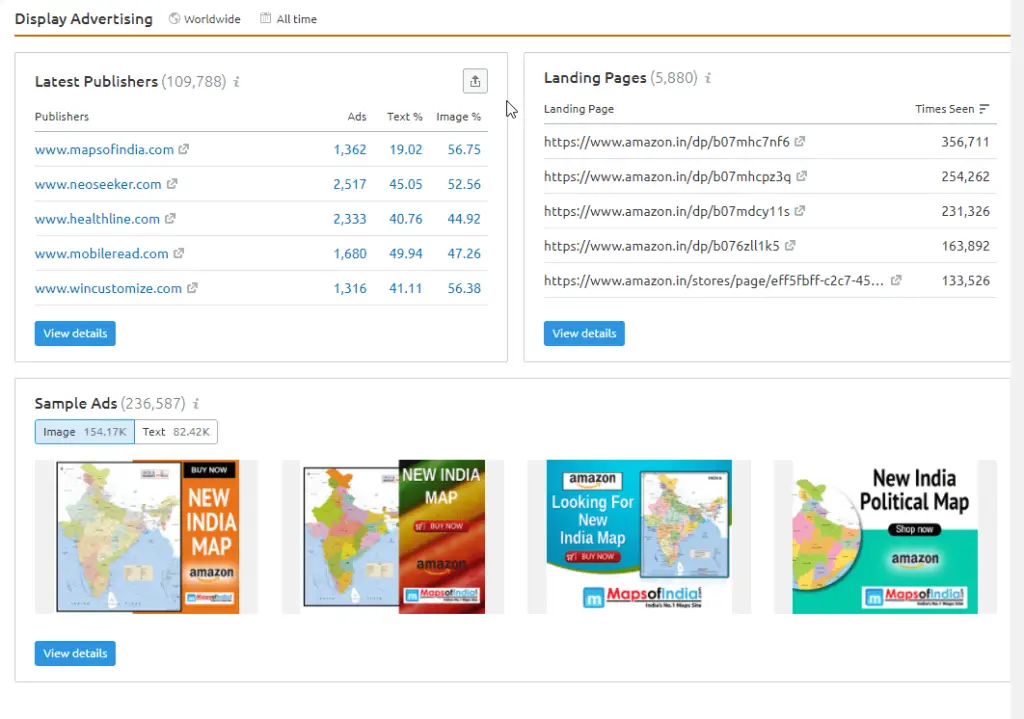Viewport: 1024px width, 719px height.
Task: Open the www.mapsofindia.com publisher link
Action: pos(104,150)
